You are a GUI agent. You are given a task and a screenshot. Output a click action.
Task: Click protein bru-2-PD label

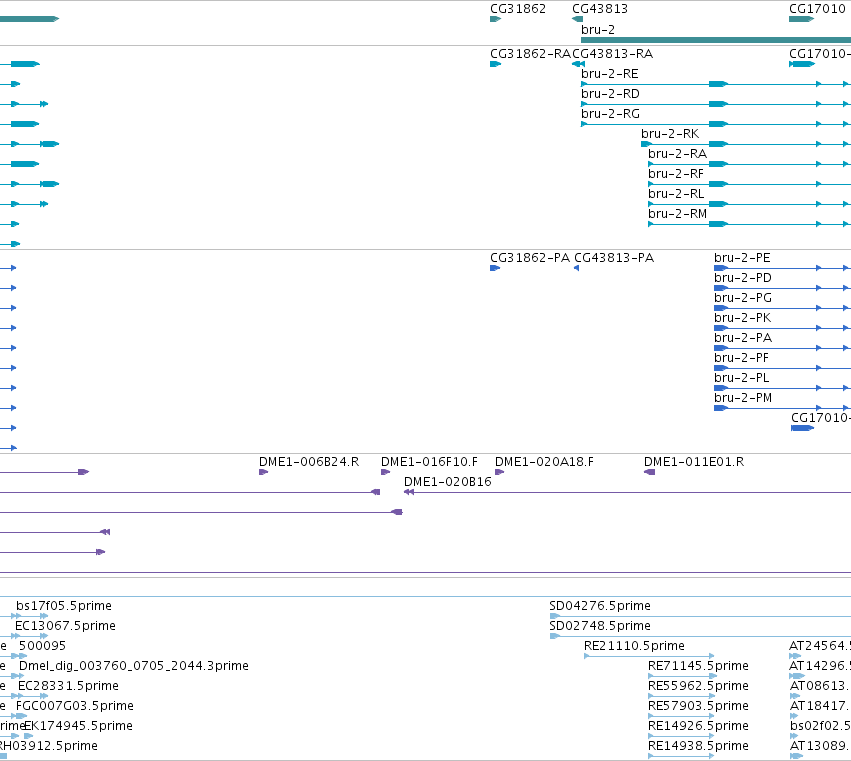click(x=743, y=278)
